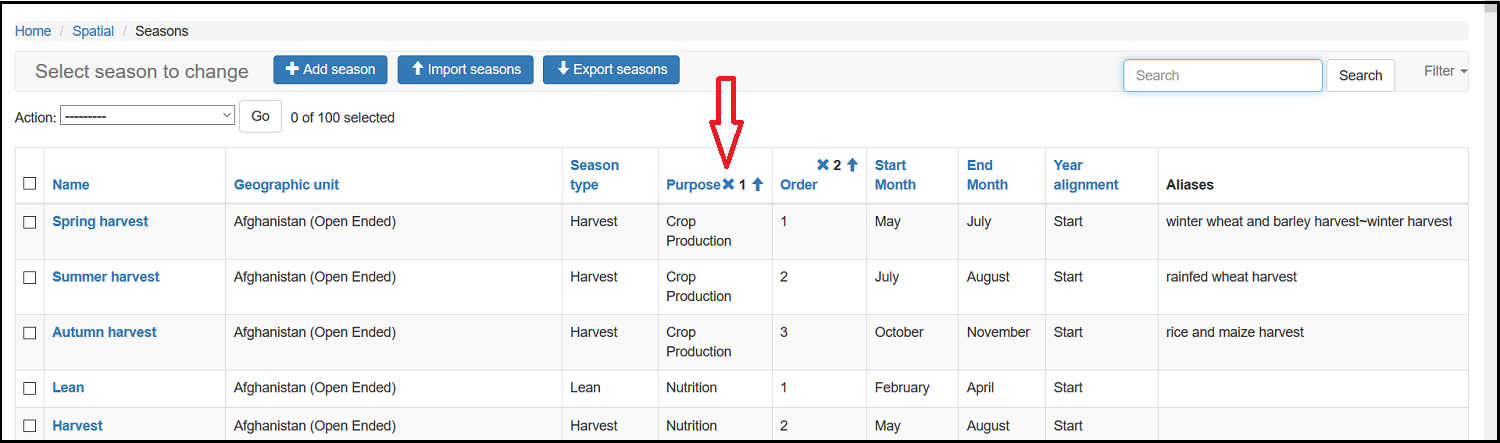Open the Summer harvest season

coord(106,277)
